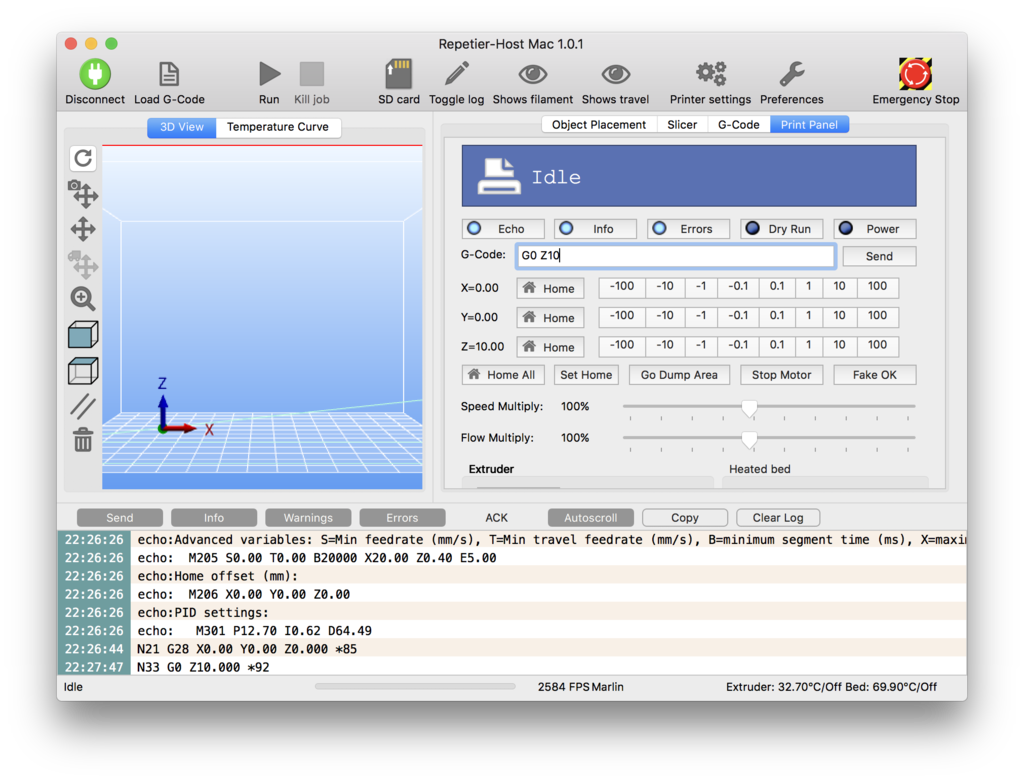1024x782 pixels.
Task: Select the move viewpoint arrows tool
Action: coord(83,229)
